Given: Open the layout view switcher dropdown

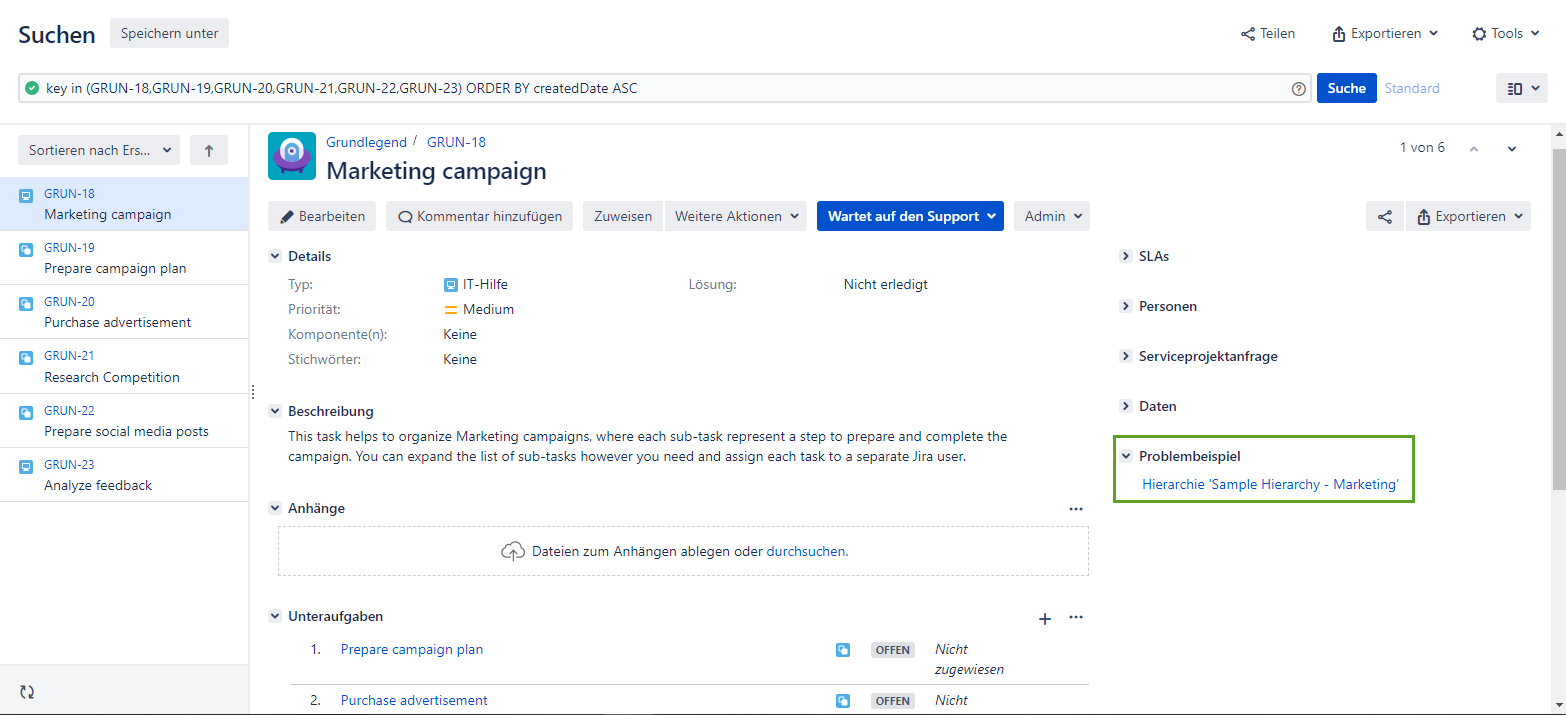Looking at the screenshot, I should pyautogui.click(x=1521, y=89).
